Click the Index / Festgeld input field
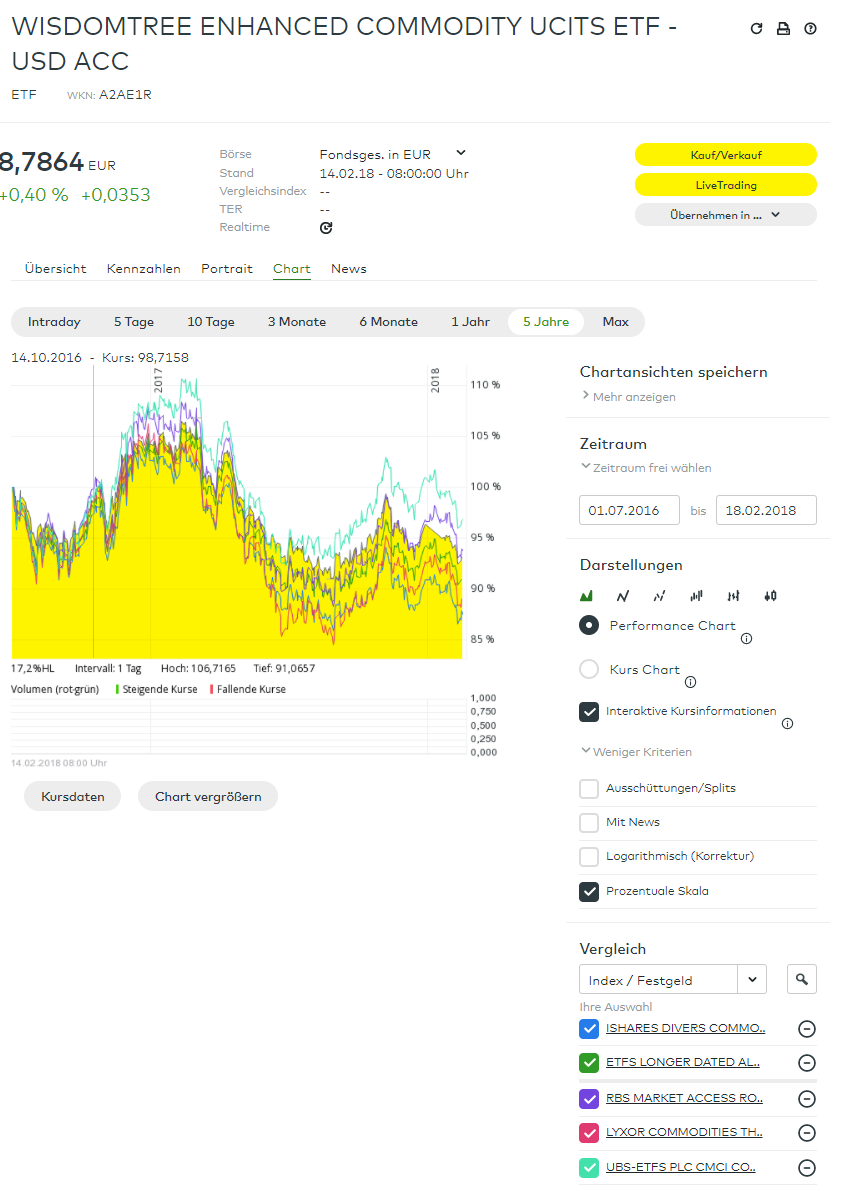Viewport: 847px width, 1191px height. coord(658,980)
